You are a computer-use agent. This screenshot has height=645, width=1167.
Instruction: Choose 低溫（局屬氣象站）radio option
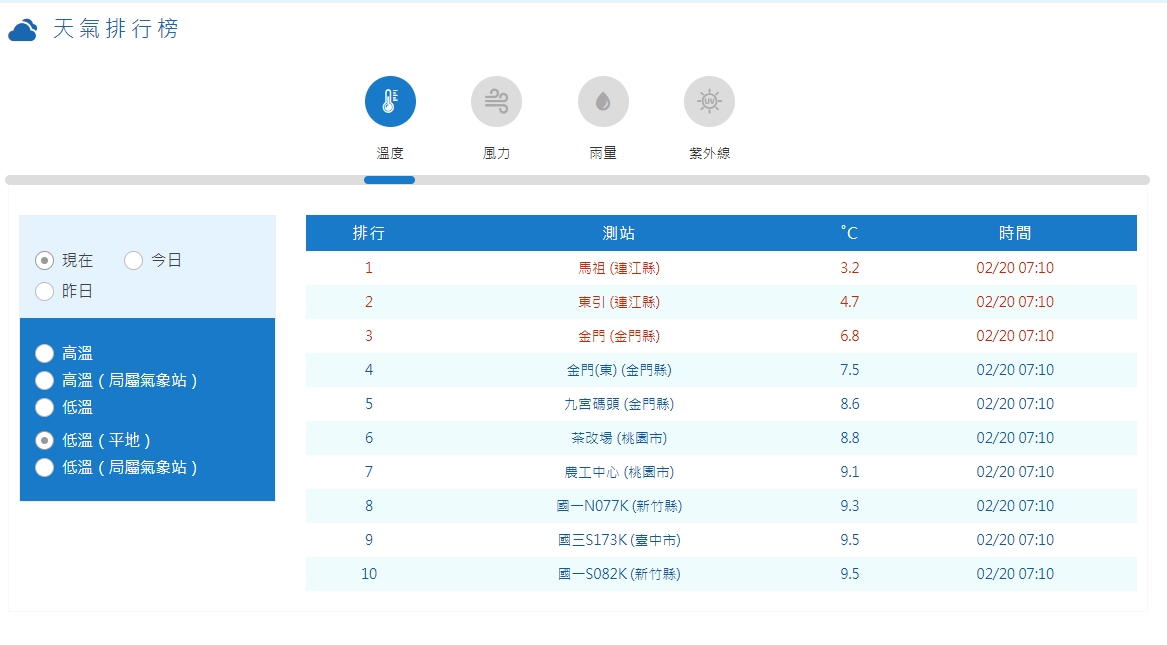click(45, 467)
